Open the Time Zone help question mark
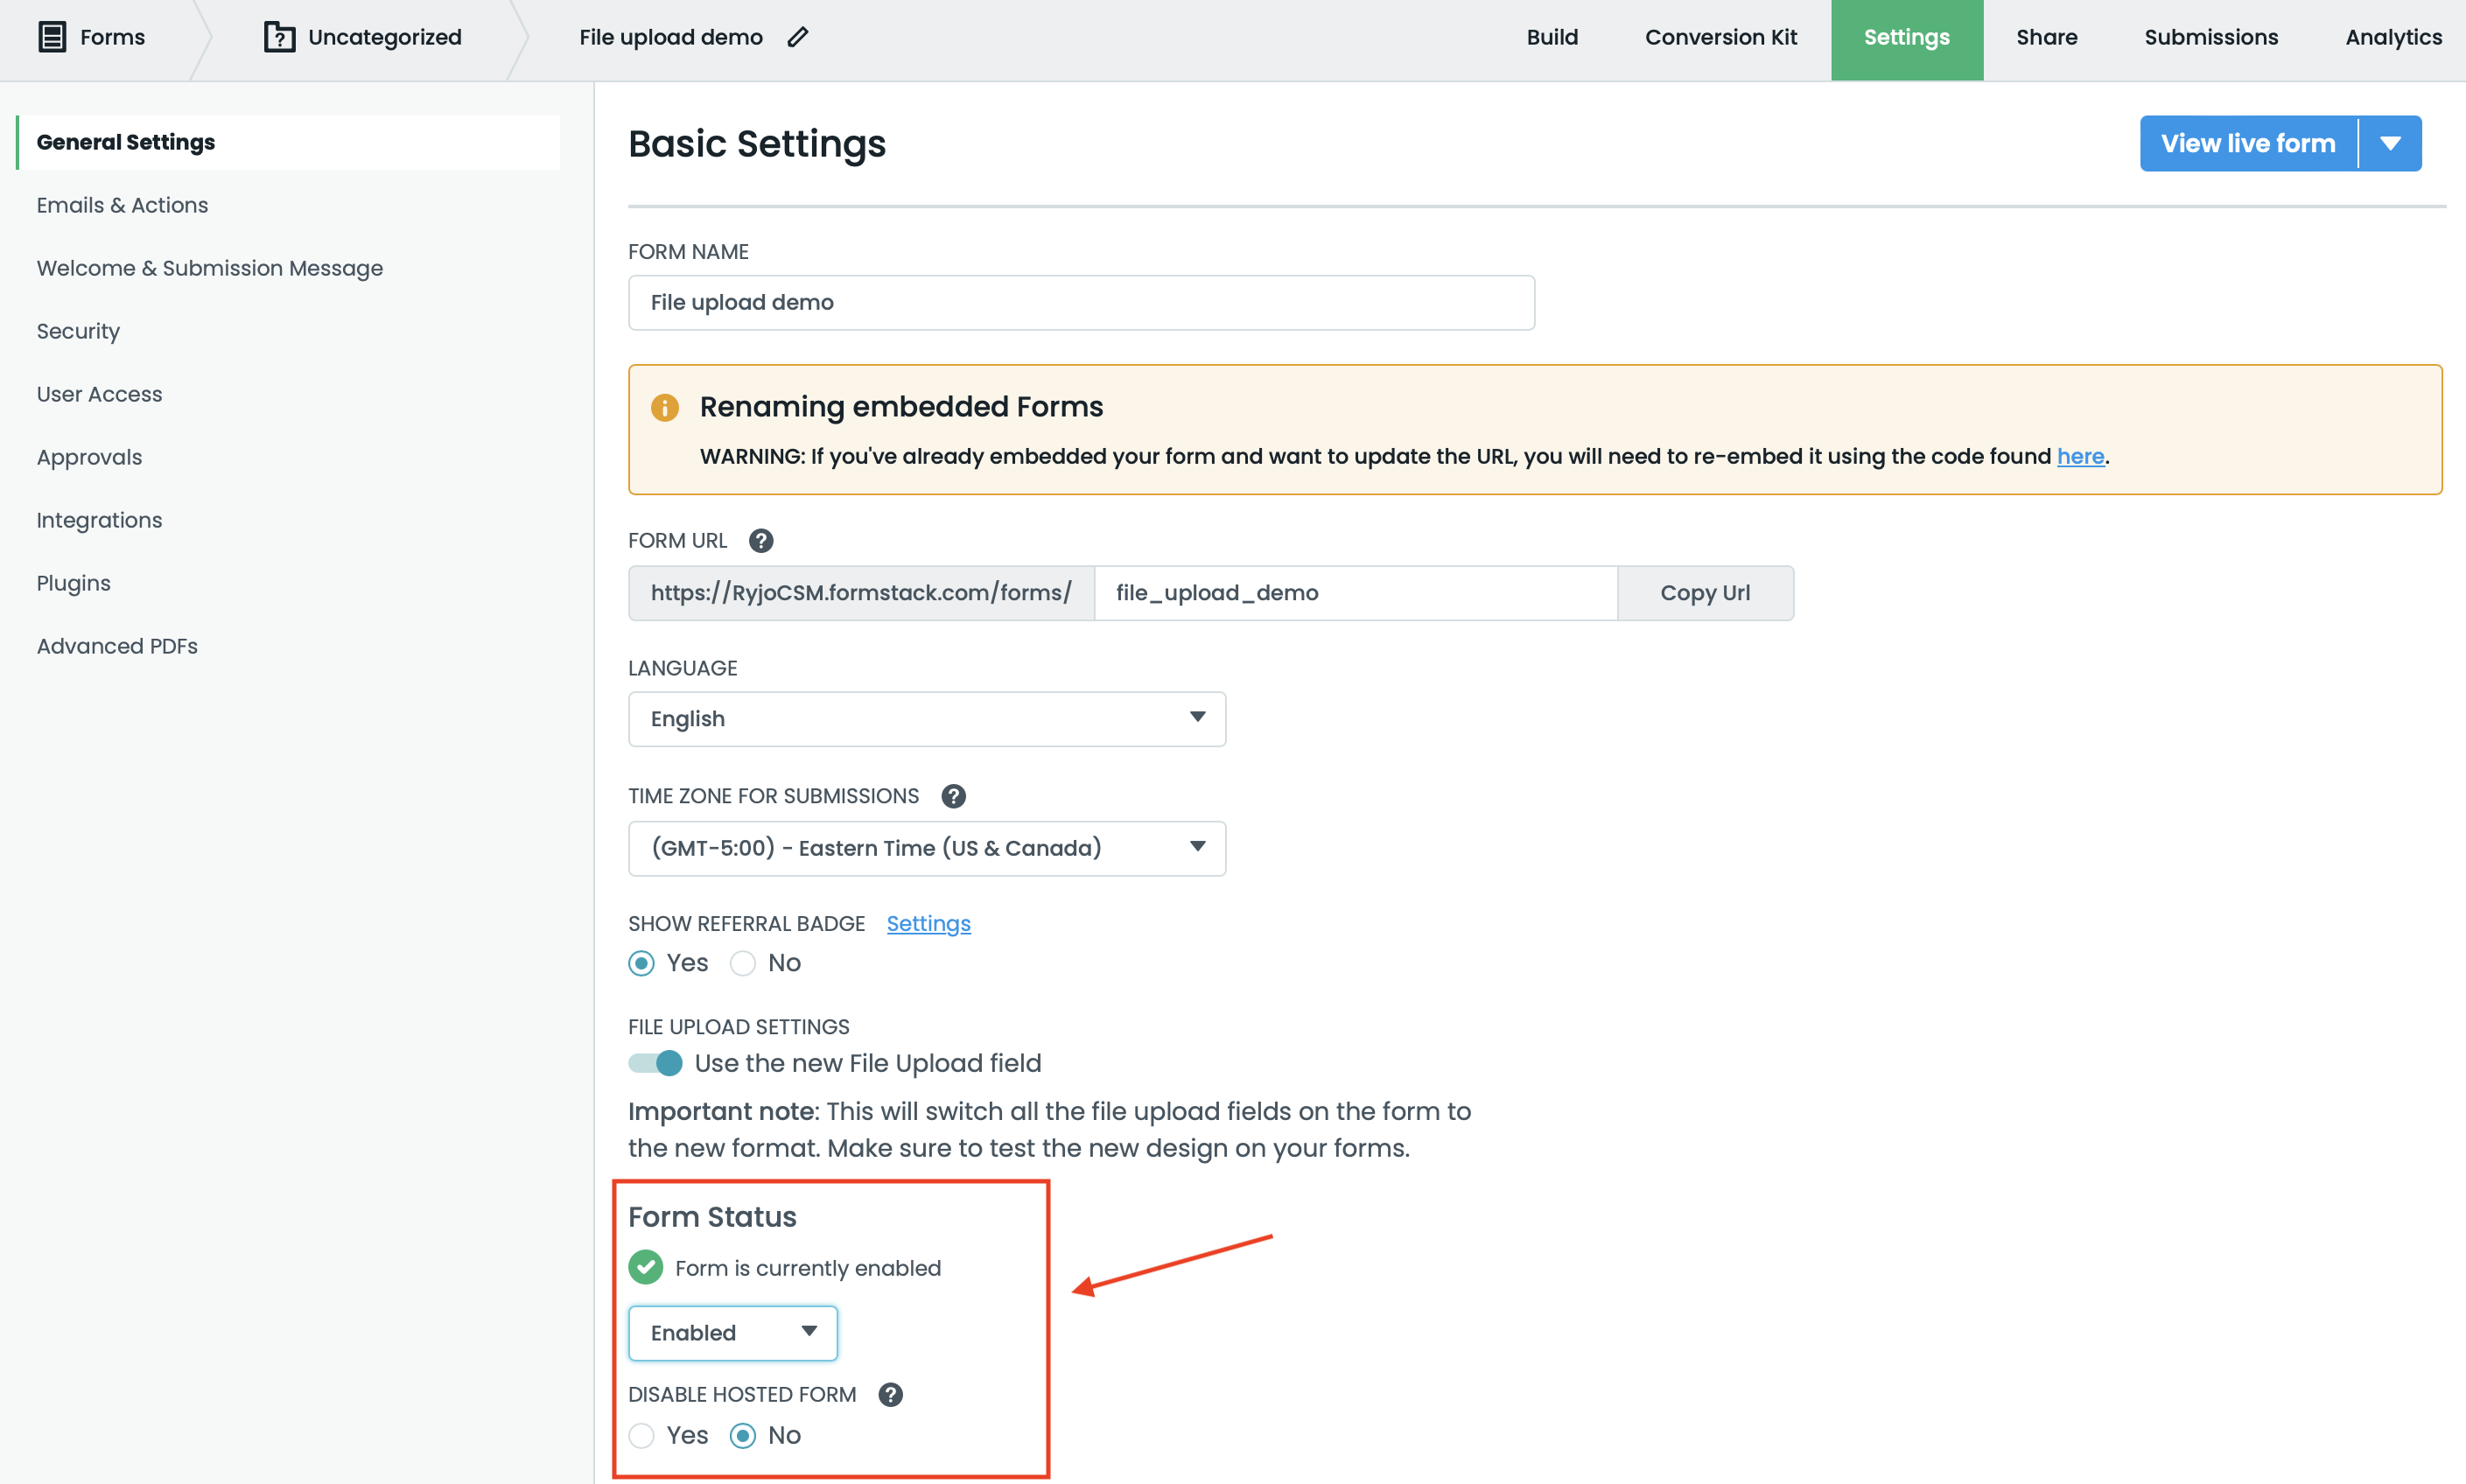 coord(953,796)
